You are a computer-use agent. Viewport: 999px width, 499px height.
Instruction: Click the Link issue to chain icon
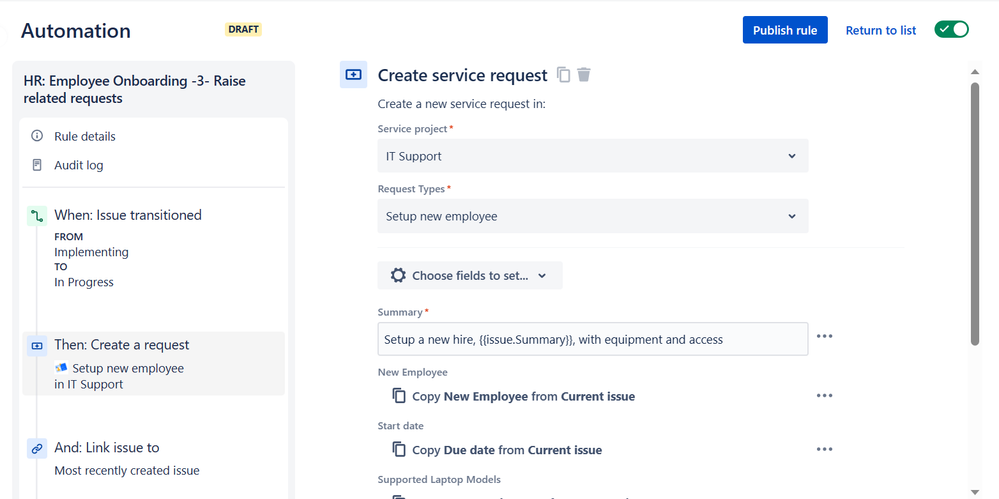point(37,448)
